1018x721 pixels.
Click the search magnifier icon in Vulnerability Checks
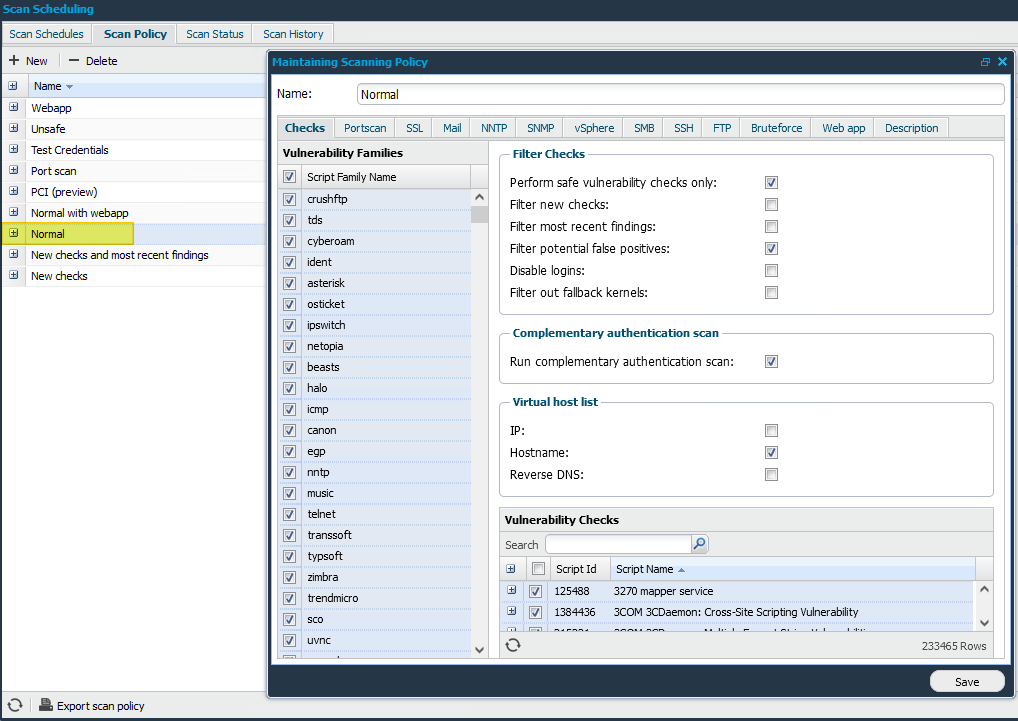click(x=700, y=544)
